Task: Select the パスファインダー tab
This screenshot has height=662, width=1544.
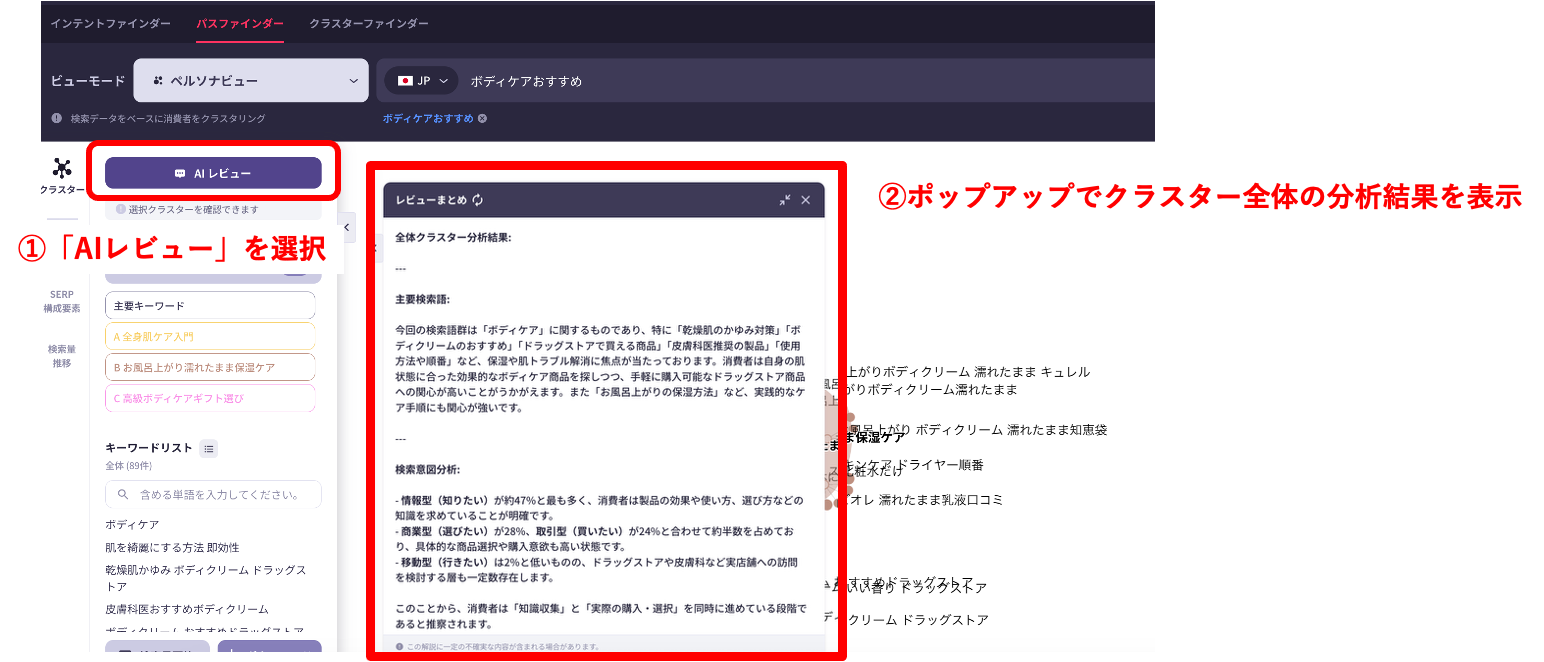Action: pos(240,23)
